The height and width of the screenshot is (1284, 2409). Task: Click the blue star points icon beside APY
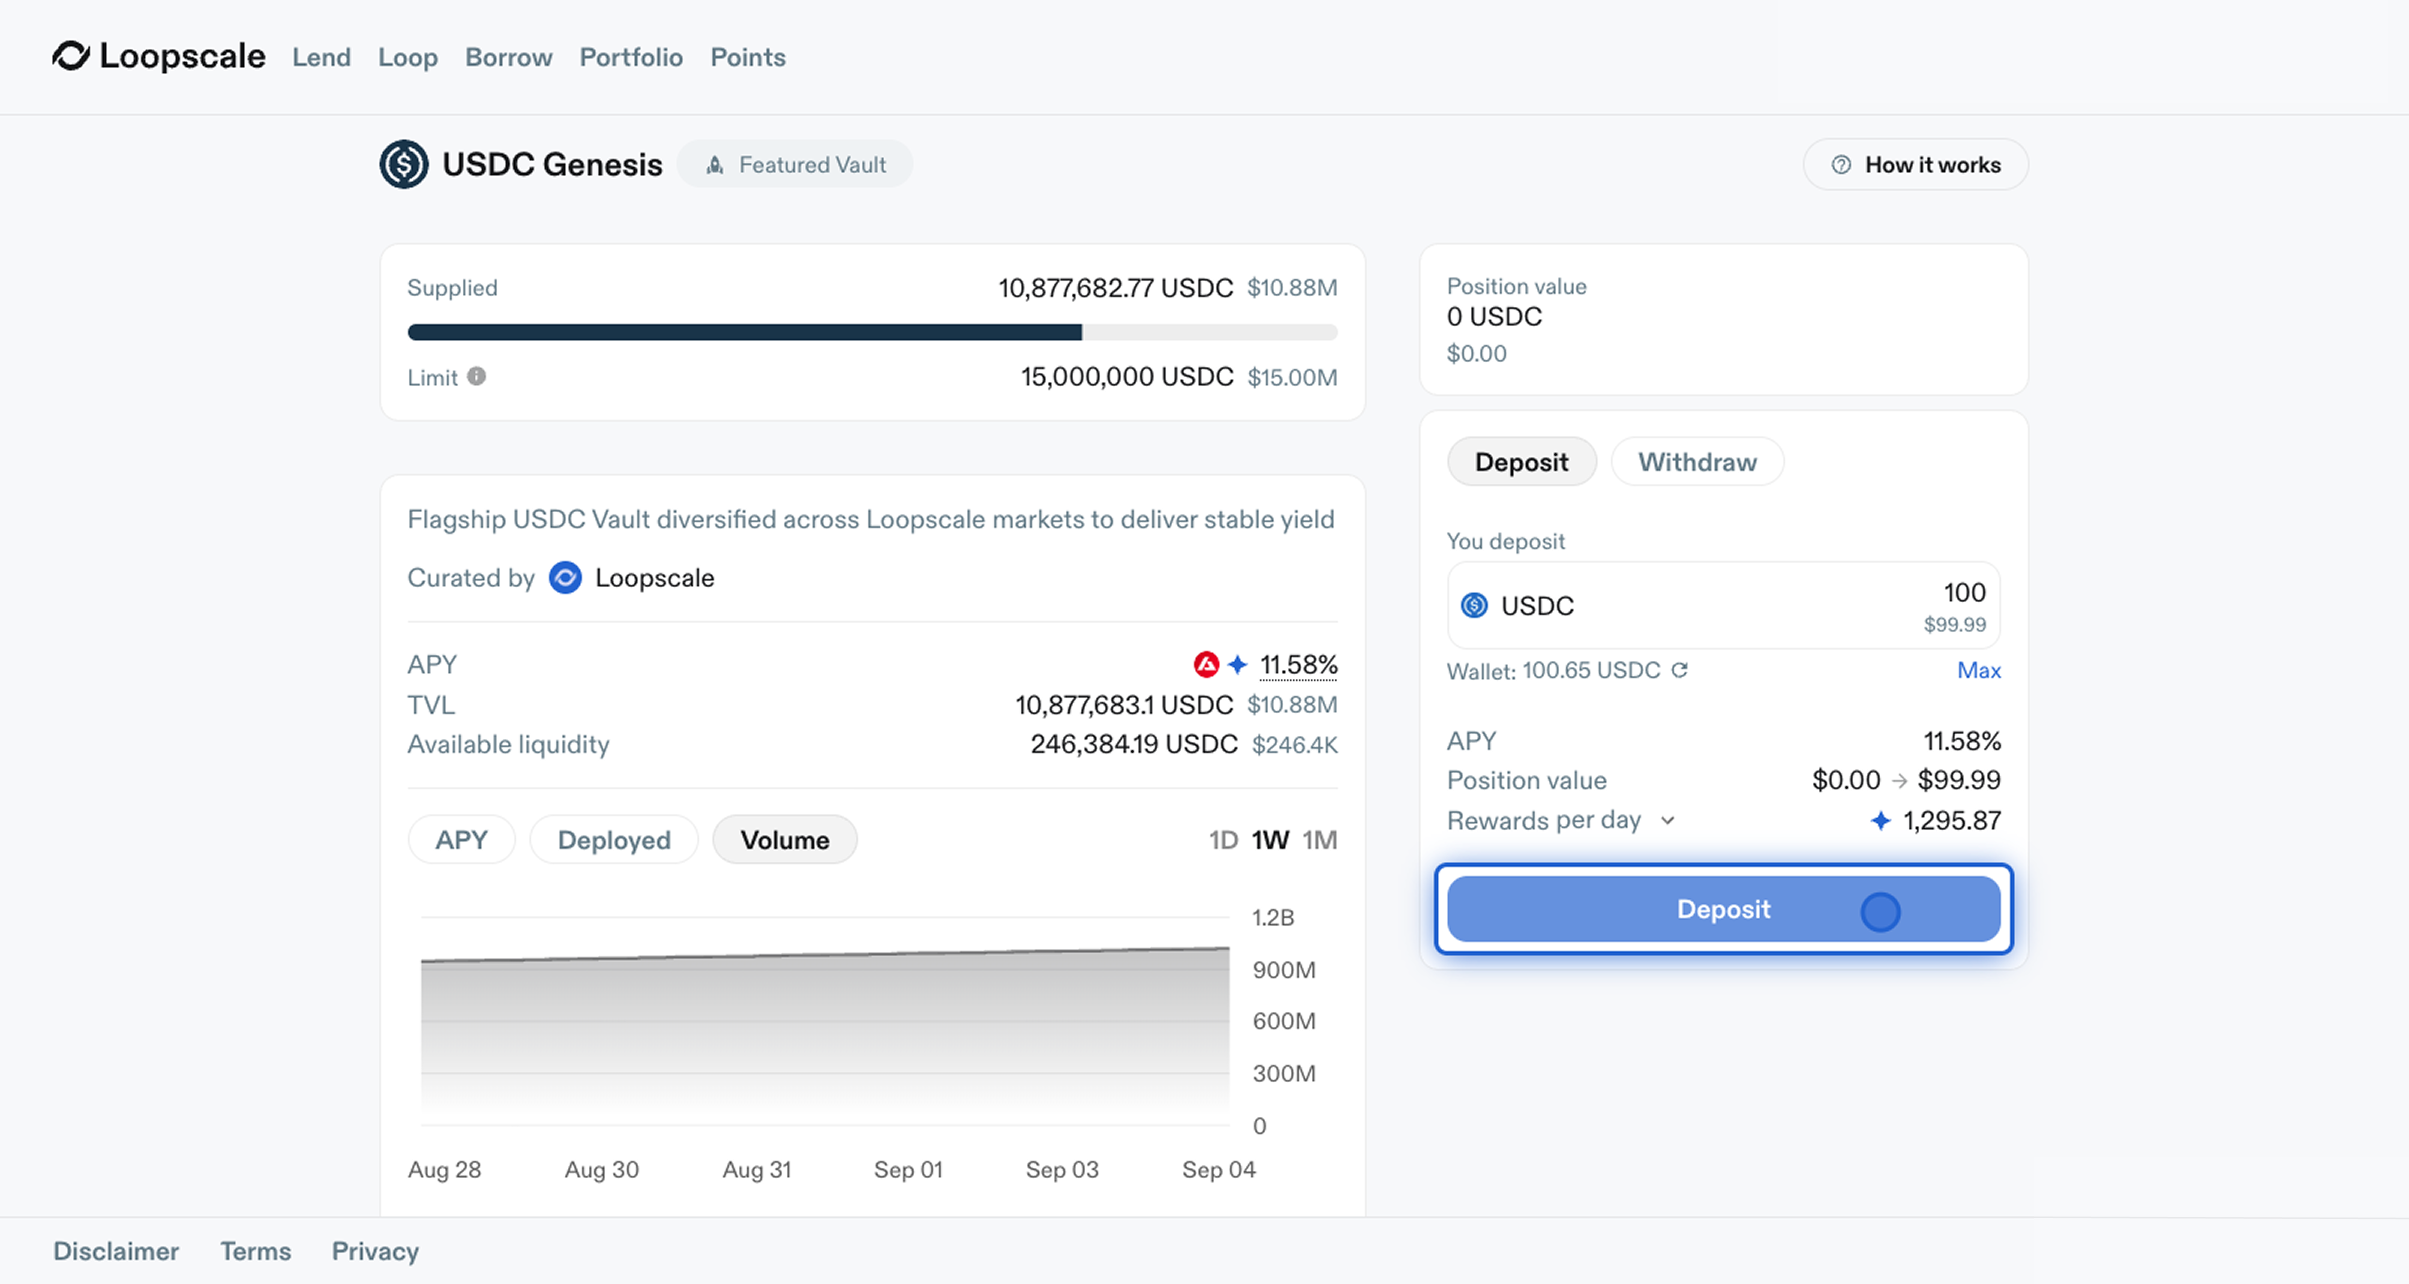[x=1238, y=664]
